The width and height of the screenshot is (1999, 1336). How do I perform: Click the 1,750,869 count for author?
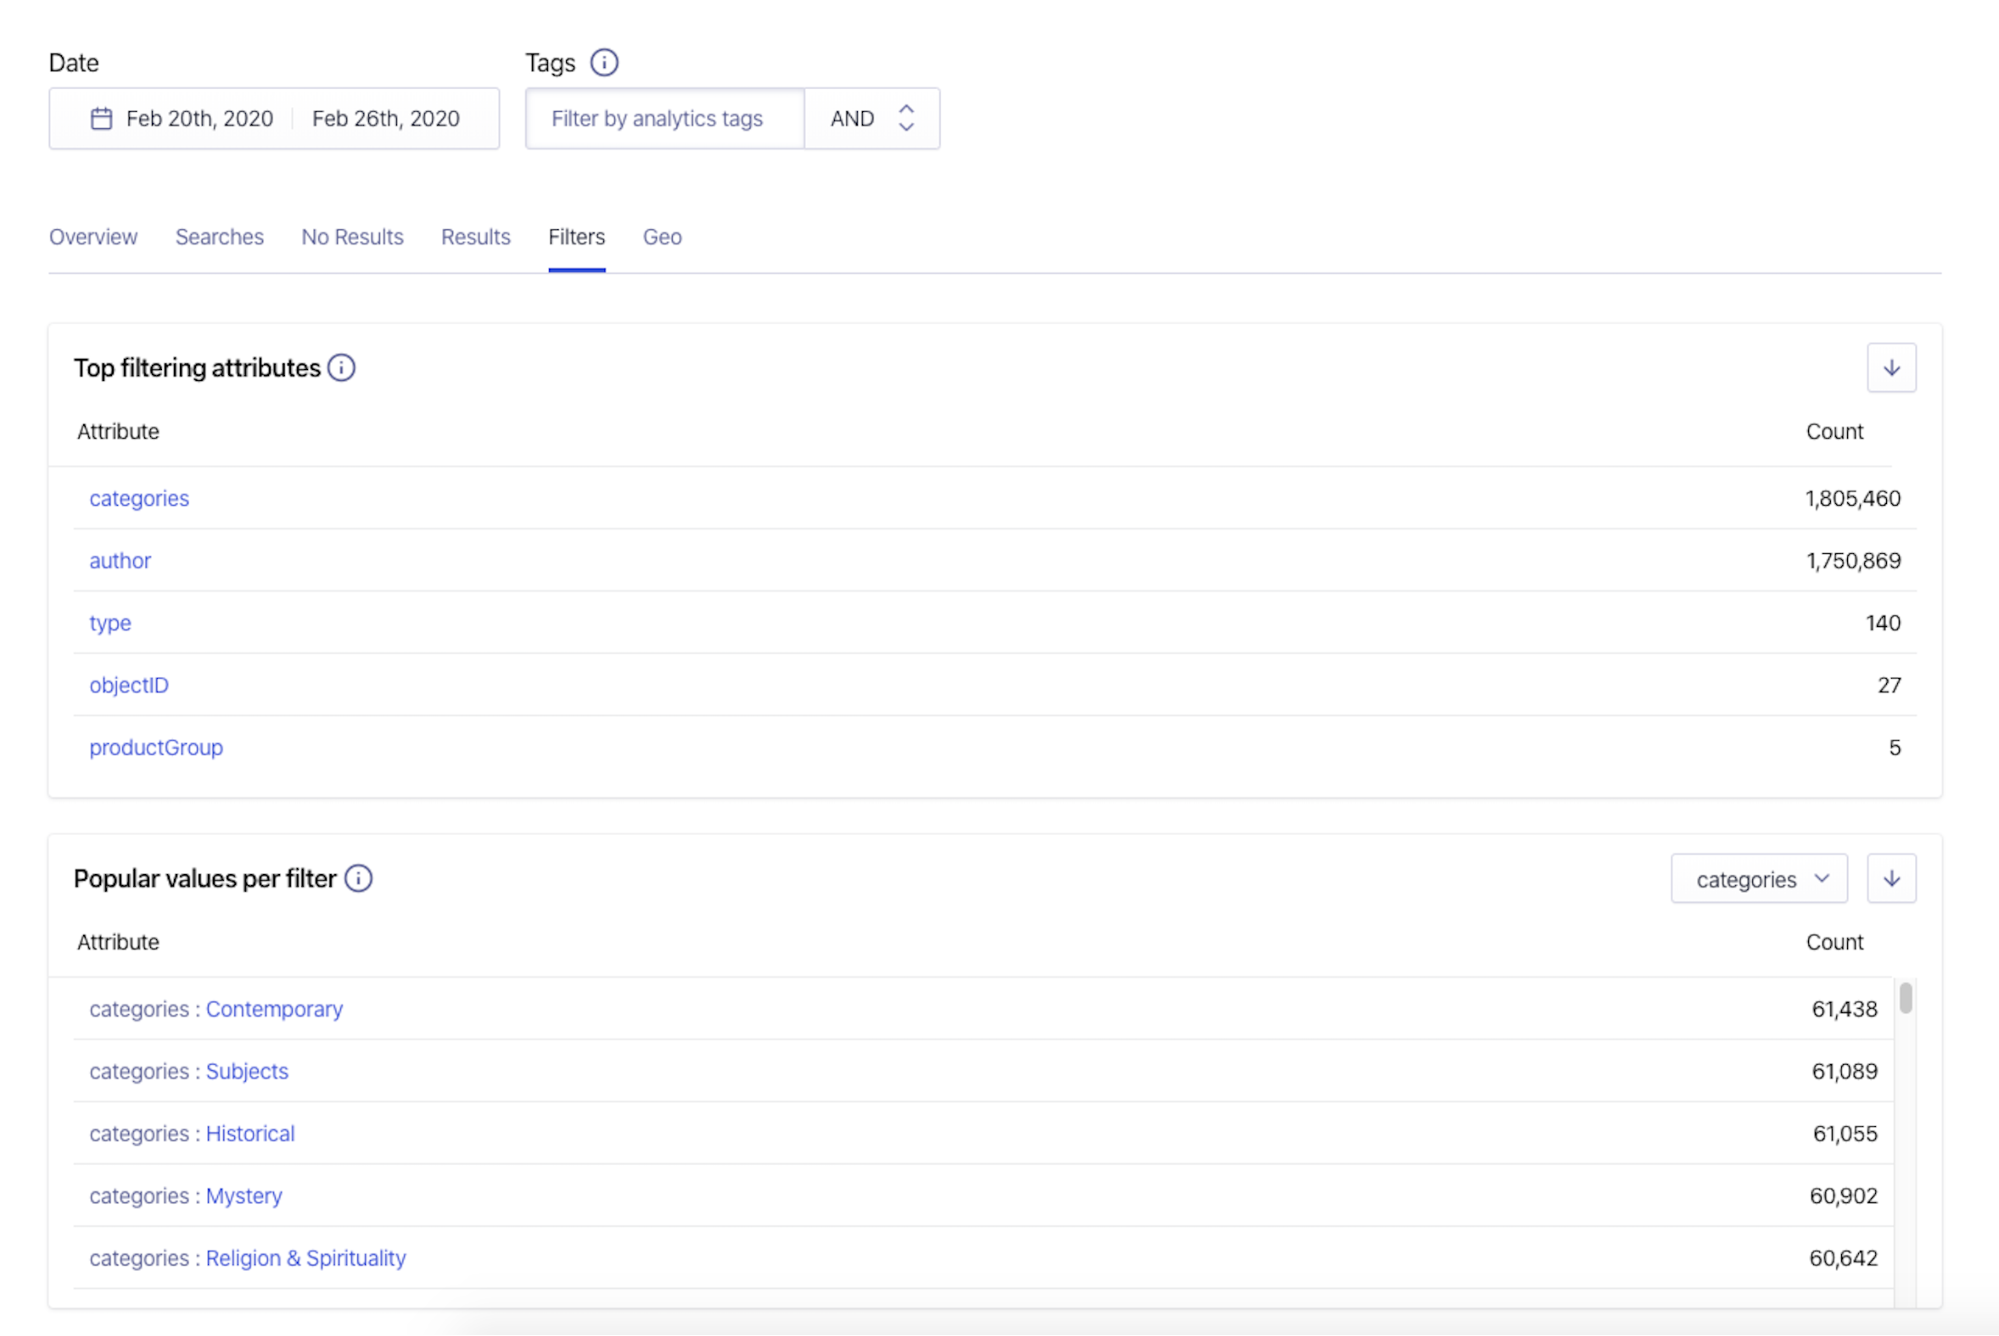1853,560
